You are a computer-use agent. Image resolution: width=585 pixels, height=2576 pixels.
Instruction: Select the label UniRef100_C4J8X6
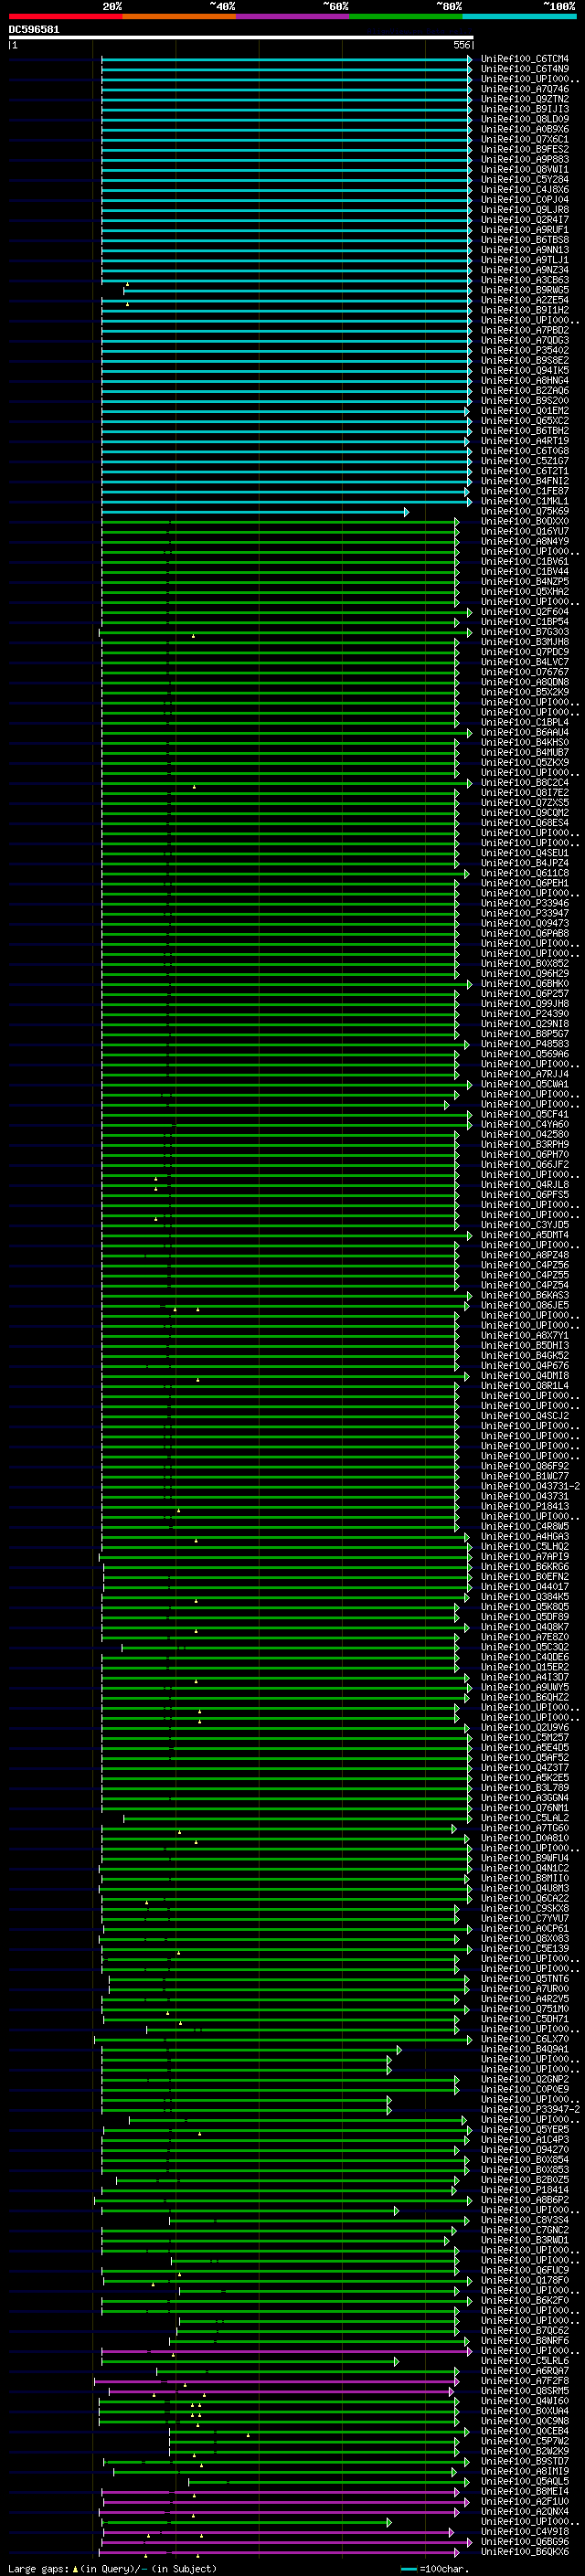pyautogui.click(x=525, y=189)
